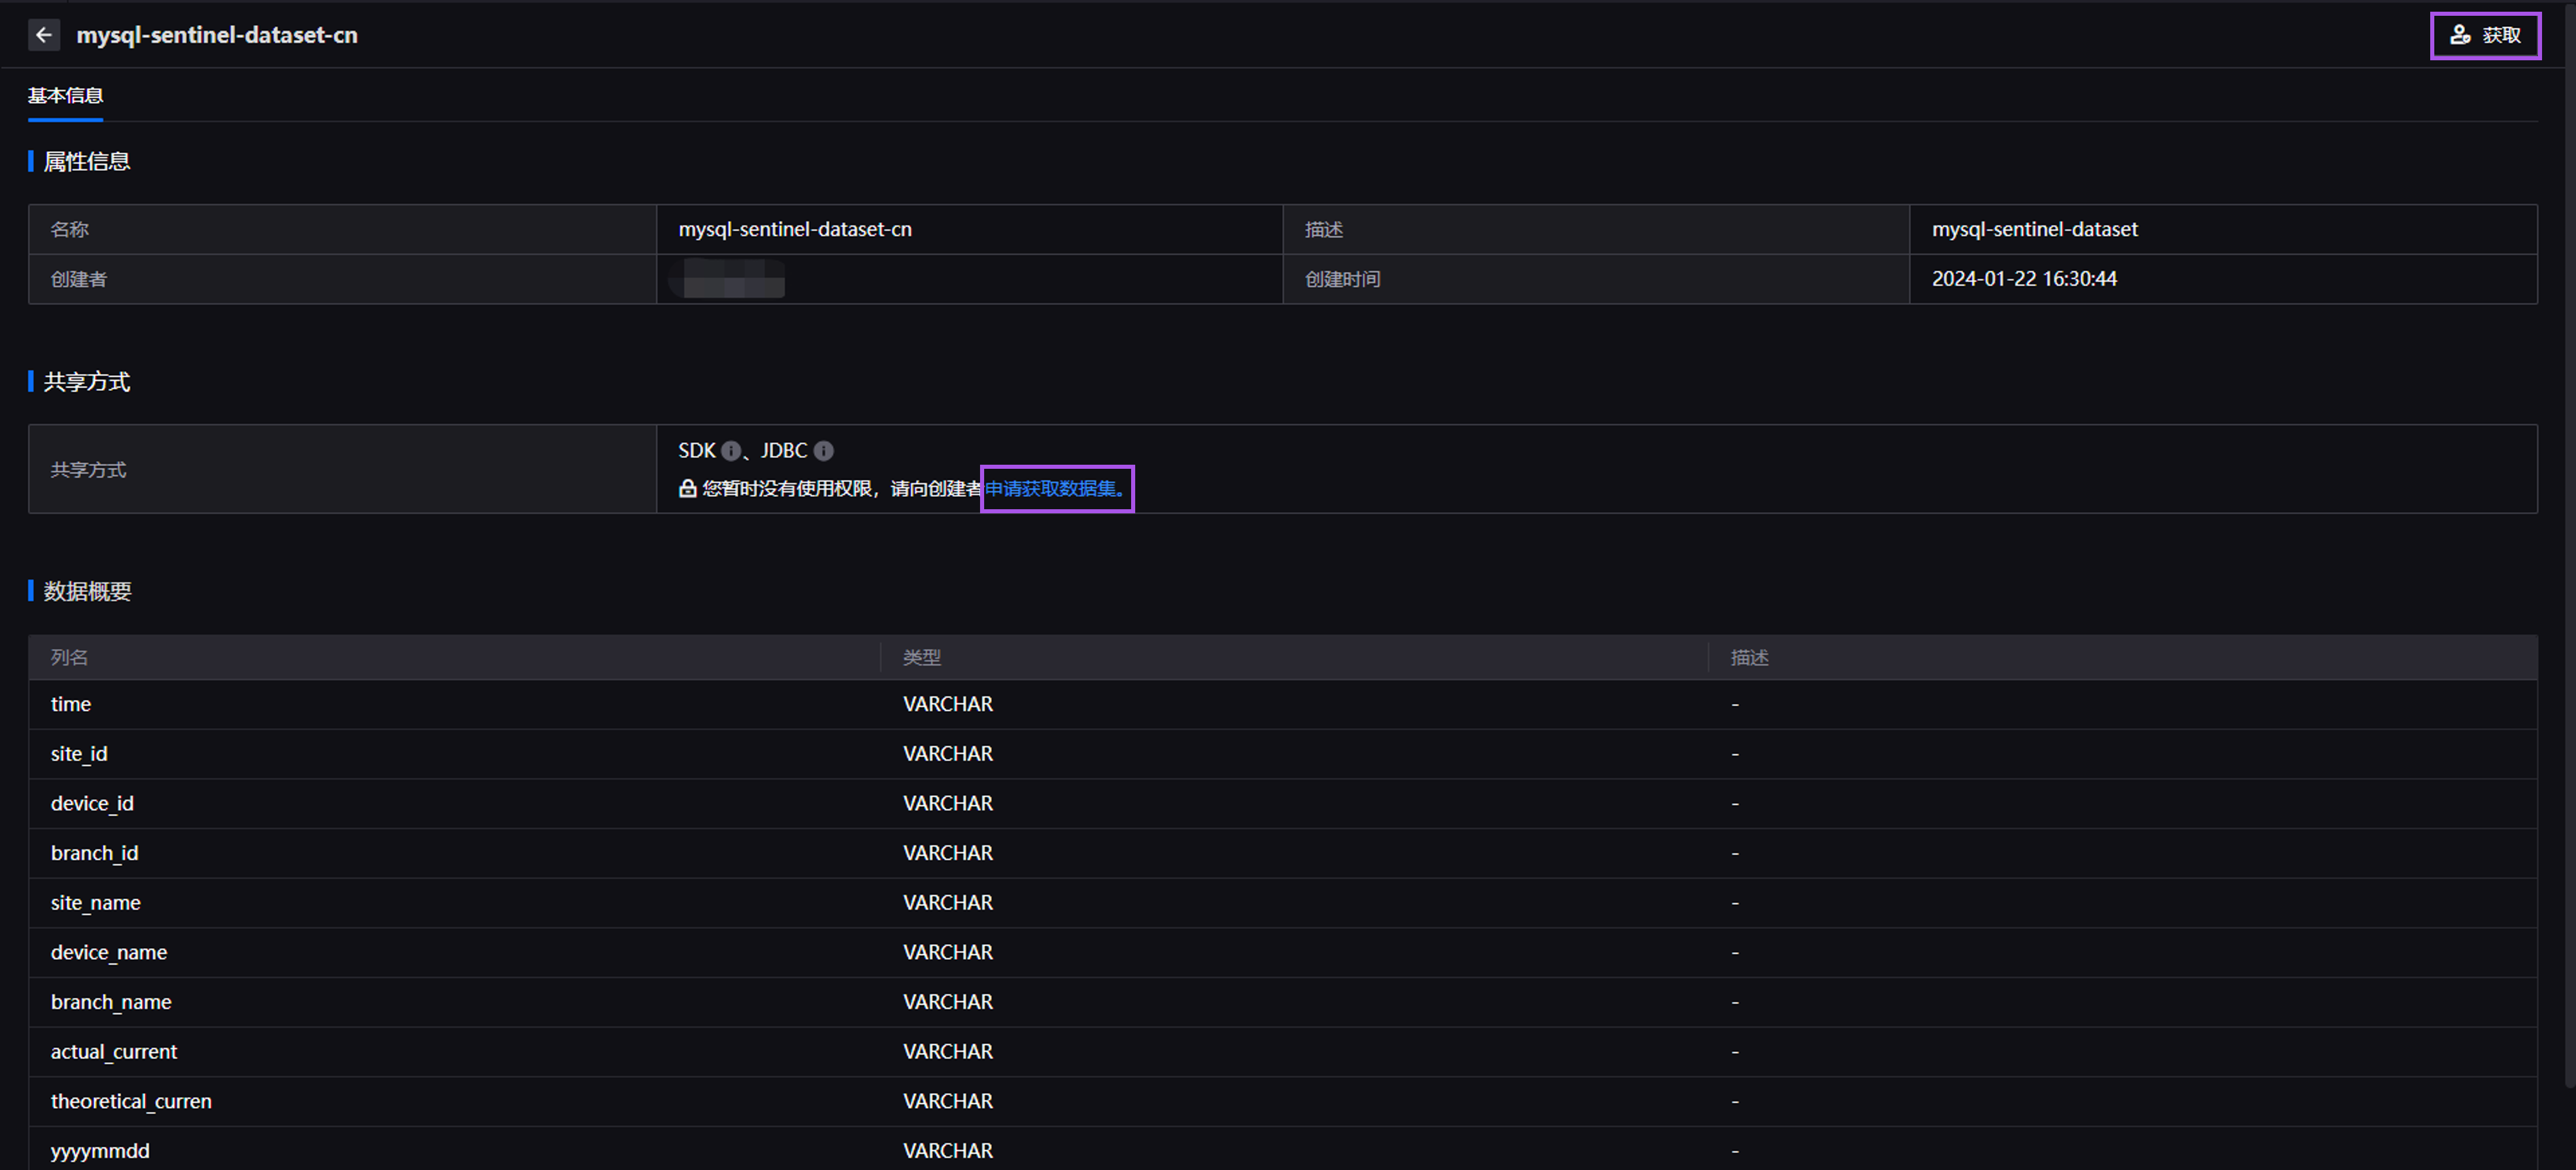Click the 数据概要 section heading

(x=87, y=591)
